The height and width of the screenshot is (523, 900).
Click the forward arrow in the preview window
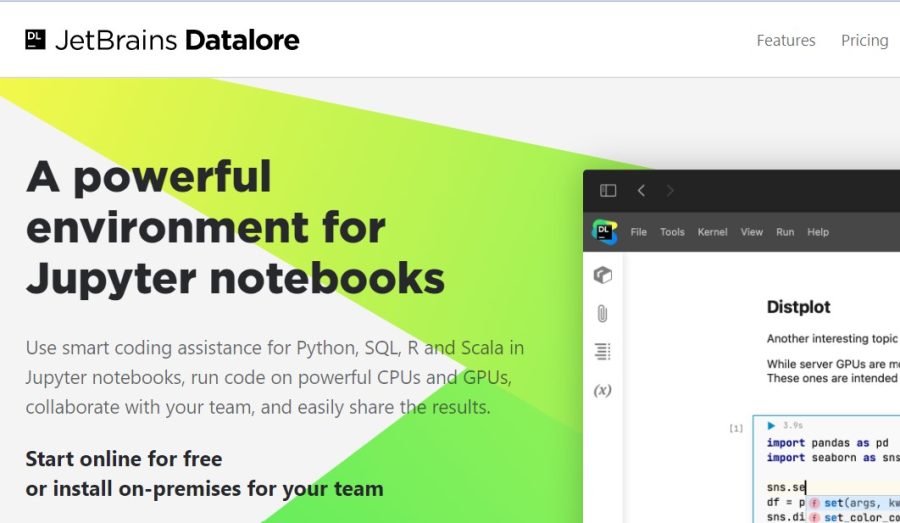(670, 191)
